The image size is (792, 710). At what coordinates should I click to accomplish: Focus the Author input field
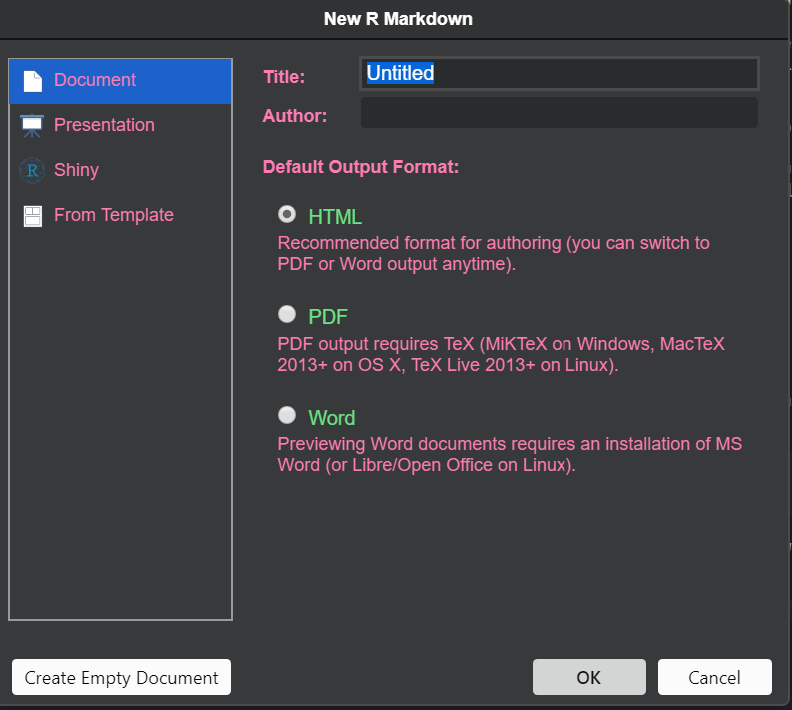(x=559, y=113)
